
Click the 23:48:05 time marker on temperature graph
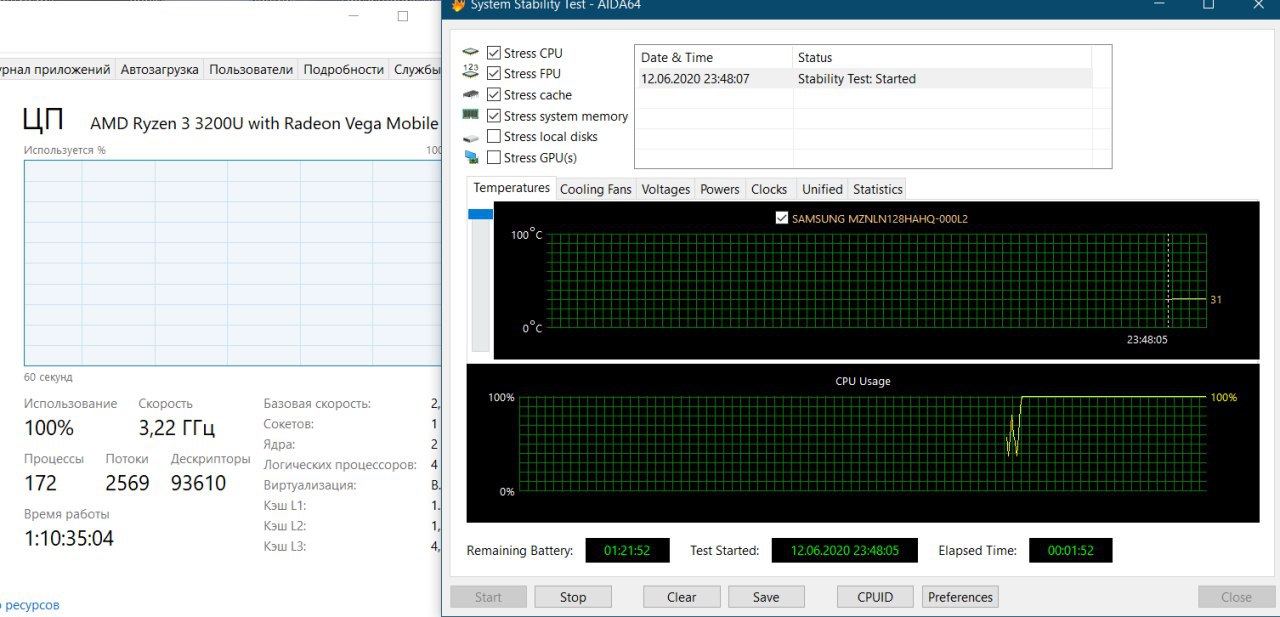(1147, 339)
